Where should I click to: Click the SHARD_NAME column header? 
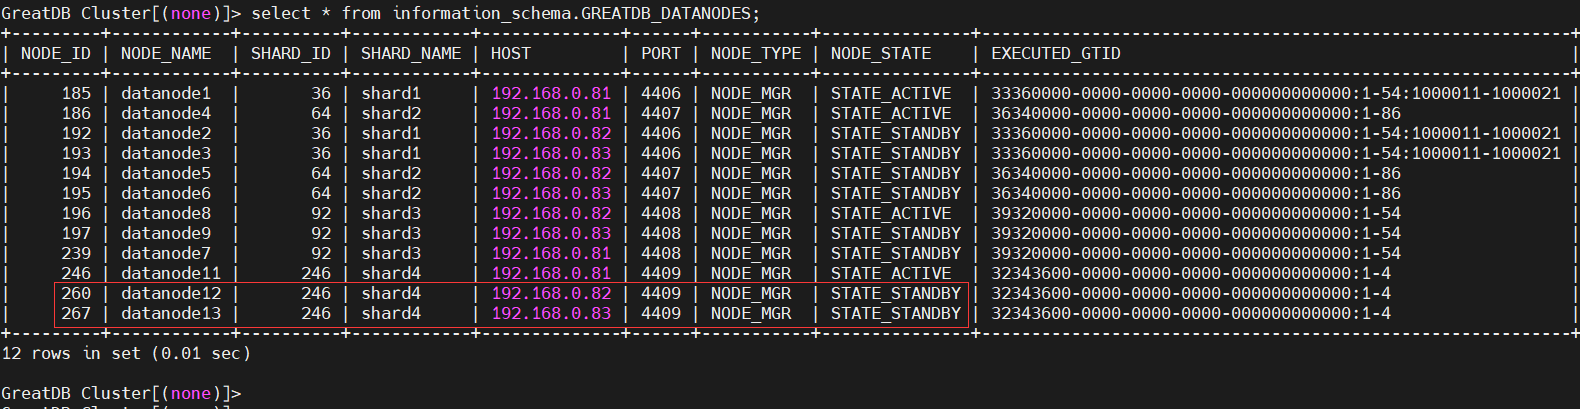pyautogui.click(x=411, y=54)
